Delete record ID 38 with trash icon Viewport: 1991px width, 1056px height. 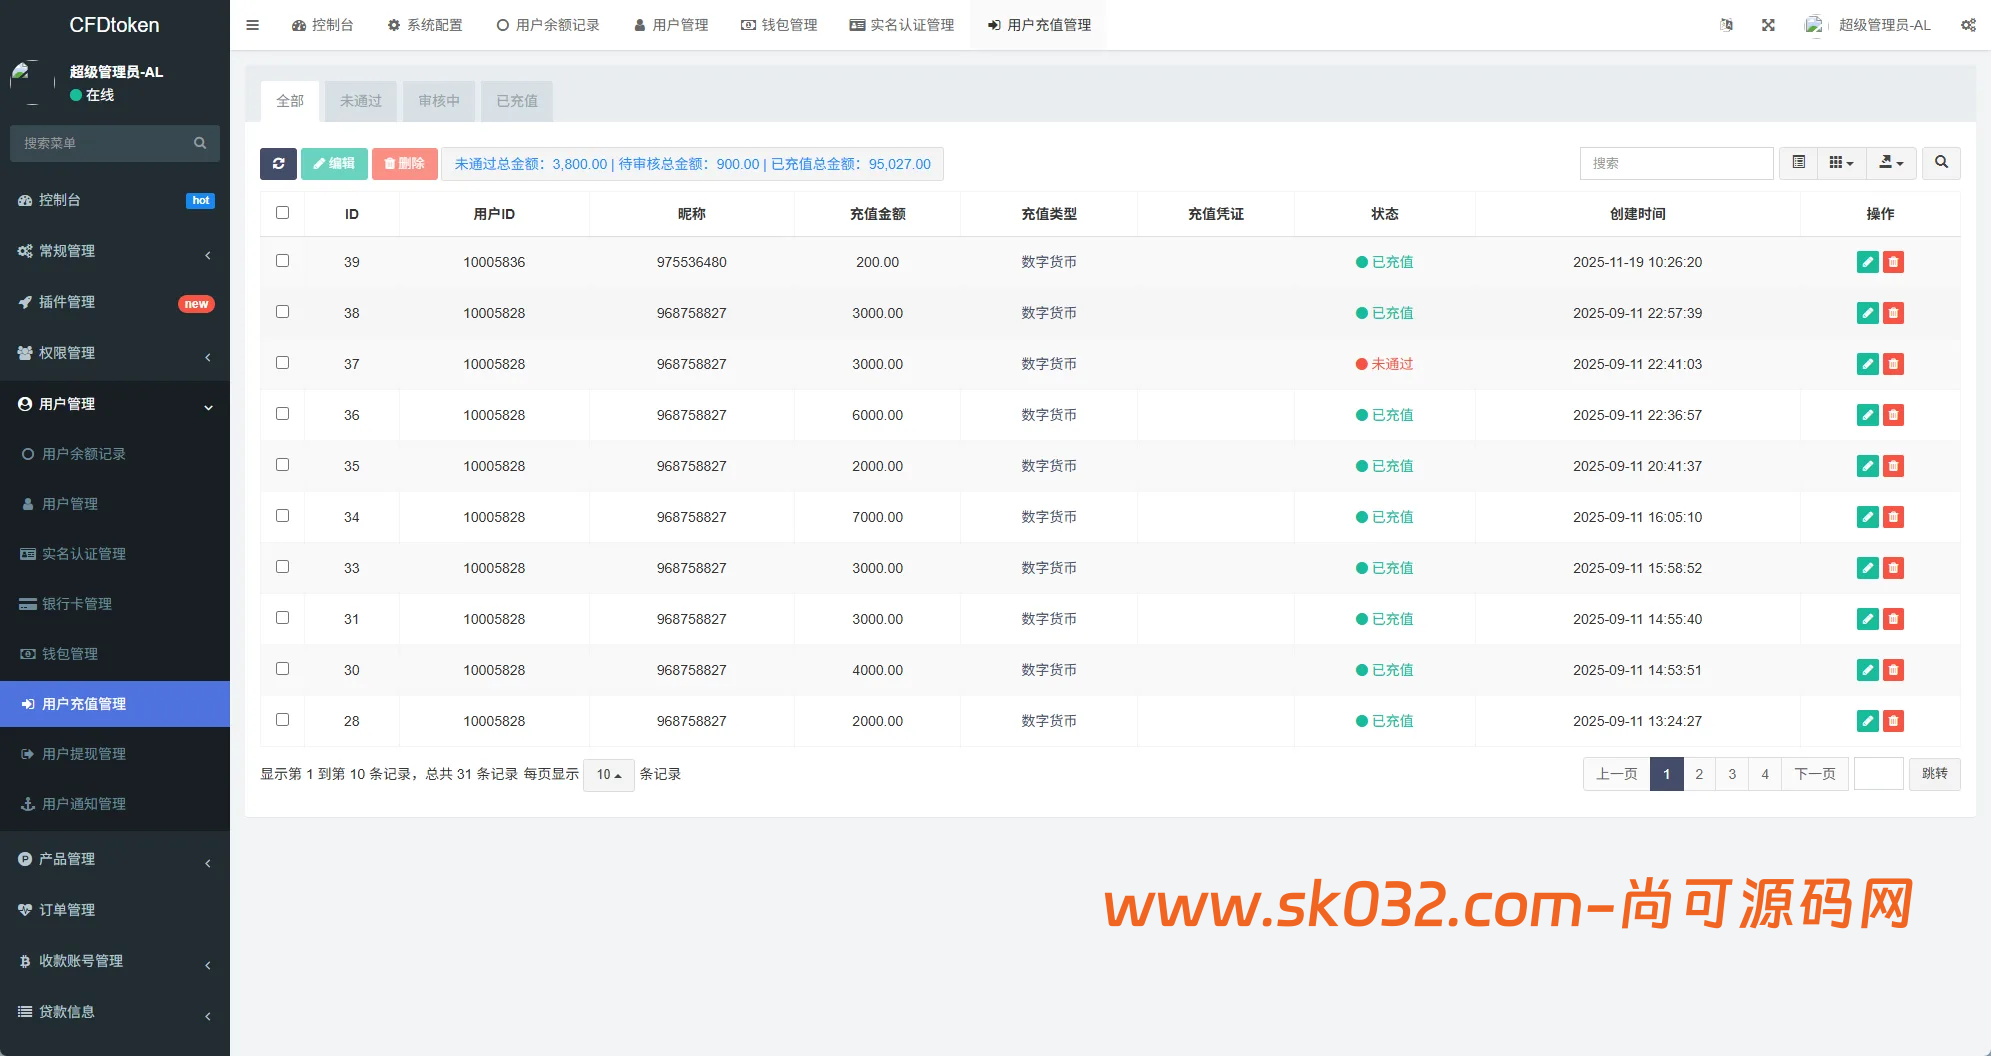point(1893,313)
